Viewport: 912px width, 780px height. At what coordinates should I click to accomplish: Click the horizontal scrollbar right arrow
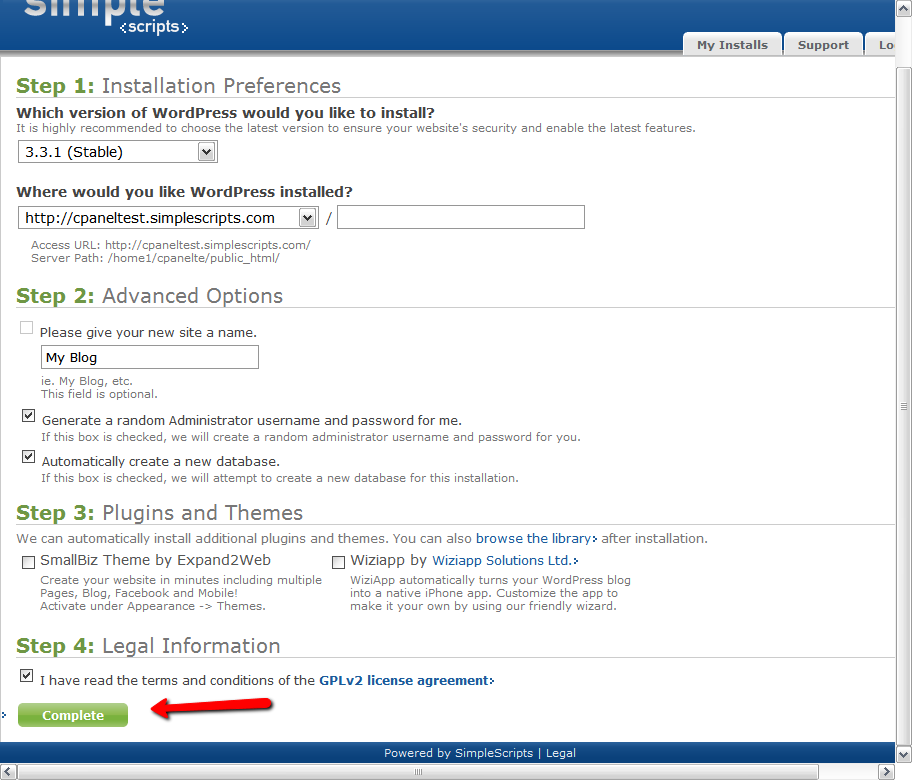coord(886,772)
